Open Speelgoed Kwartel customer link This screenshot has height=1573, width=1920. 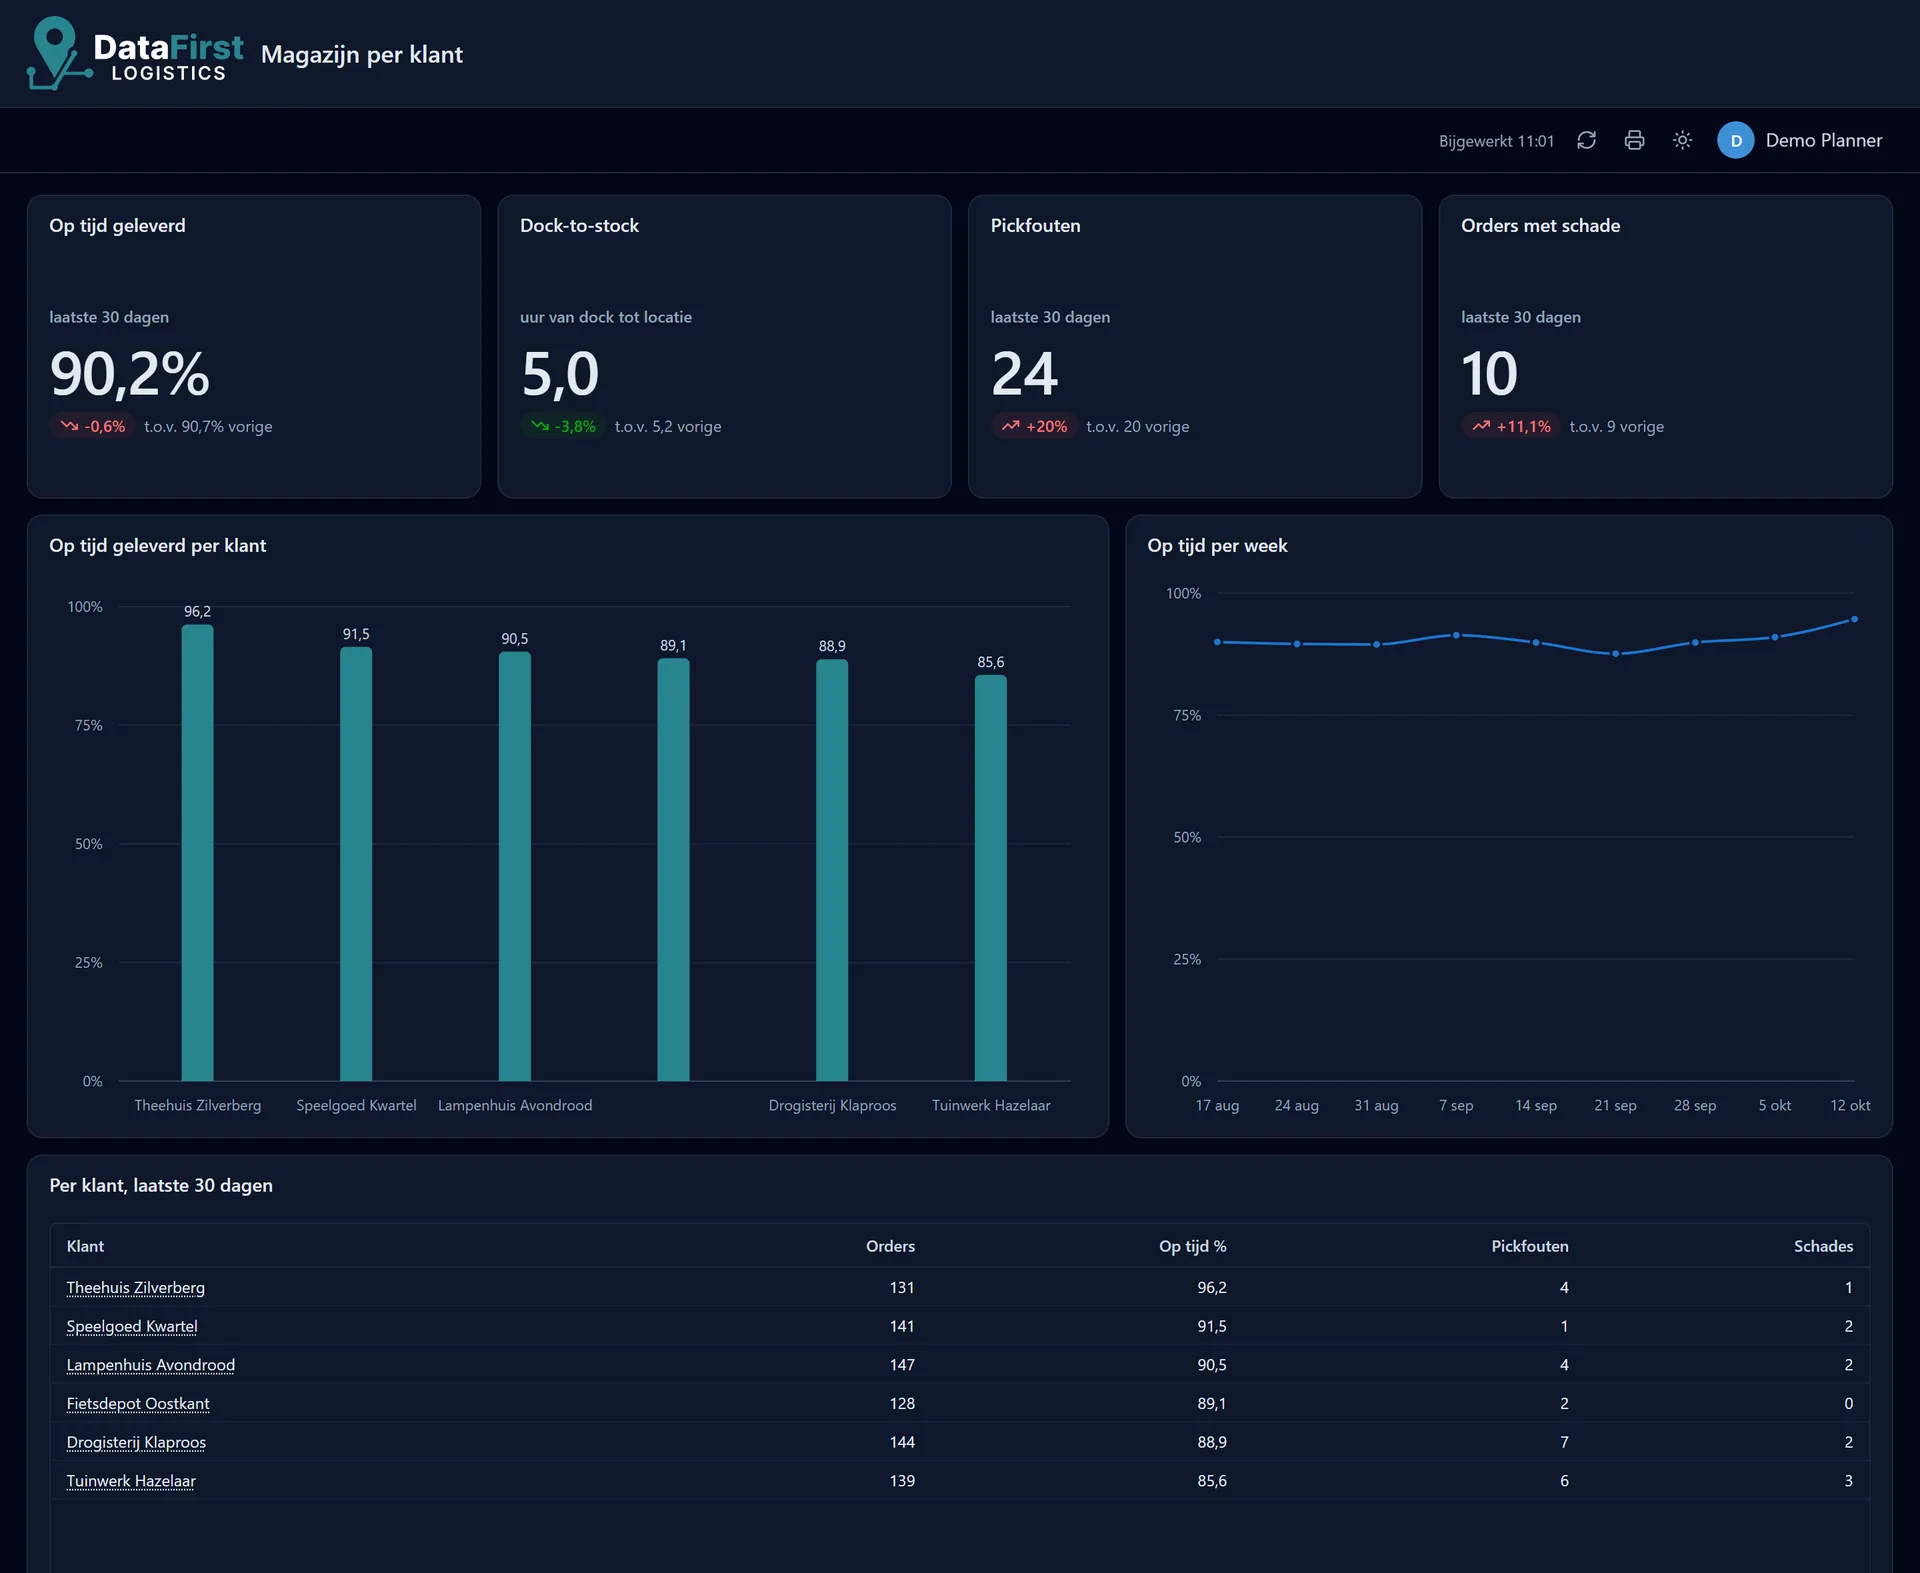[132, 1327]
